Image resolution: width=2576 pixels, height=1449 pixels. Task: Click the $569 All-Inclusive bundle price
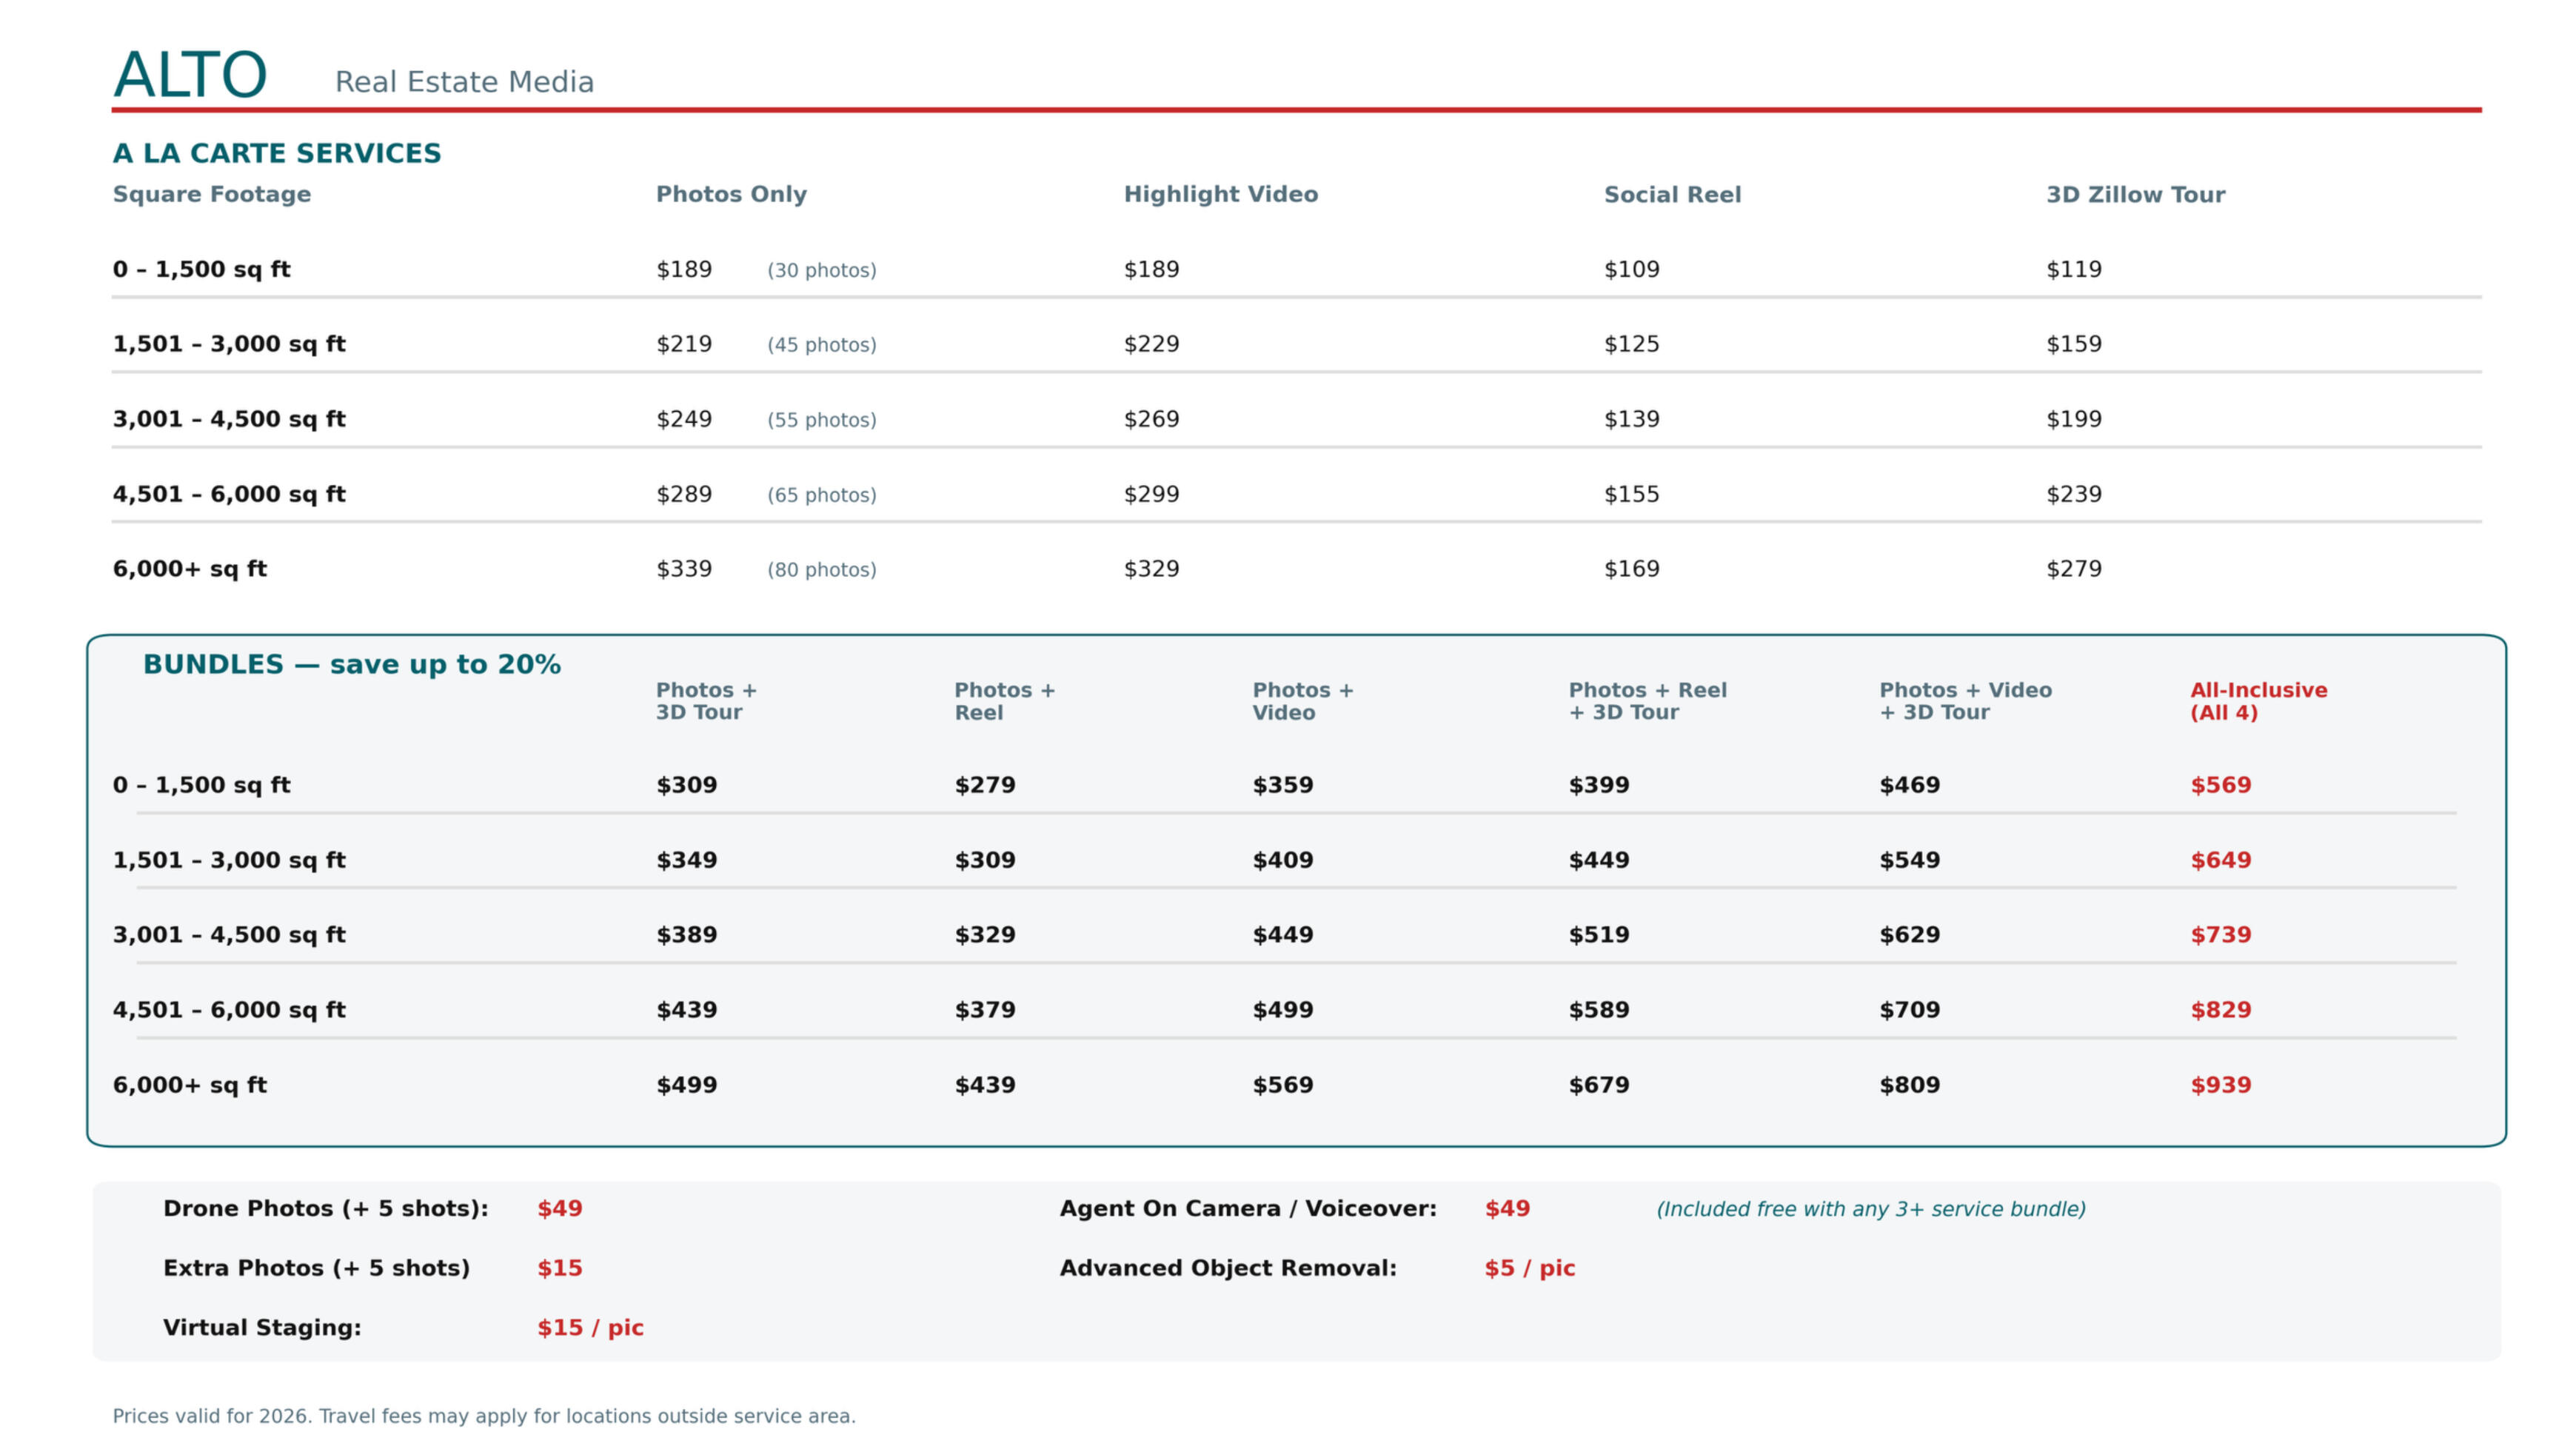tap(2220, 785)
